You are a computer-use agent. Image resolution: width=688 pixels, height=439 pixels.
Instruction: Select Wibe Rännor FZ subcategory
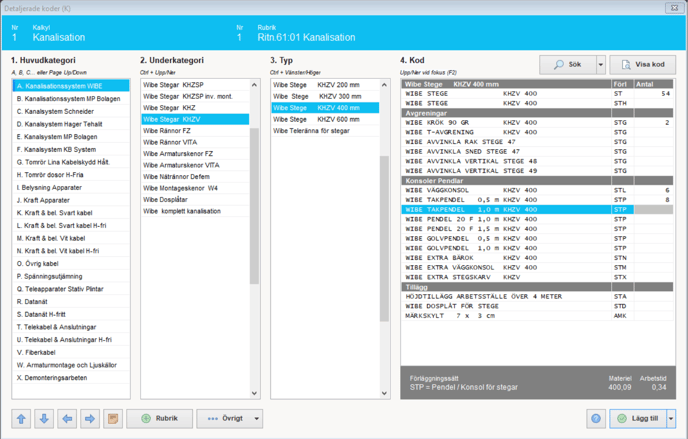point(195,131)
